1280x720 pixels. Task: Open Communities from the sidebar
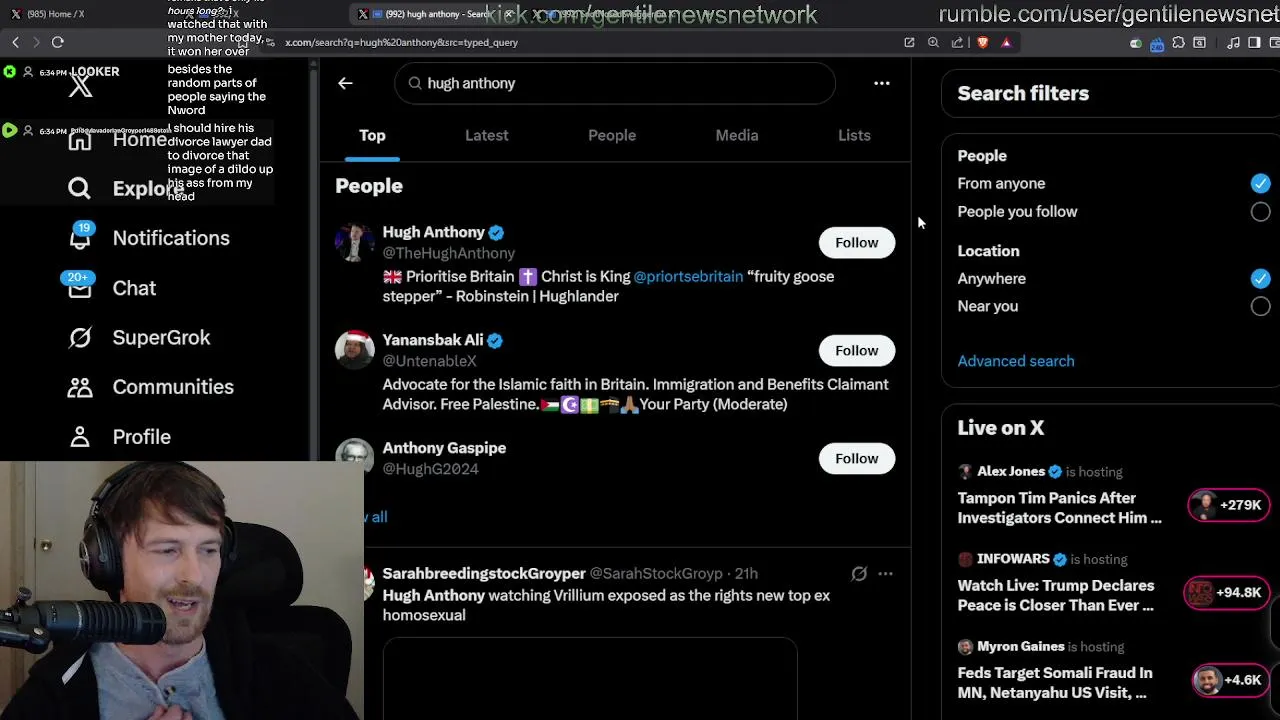coord(151,387)
